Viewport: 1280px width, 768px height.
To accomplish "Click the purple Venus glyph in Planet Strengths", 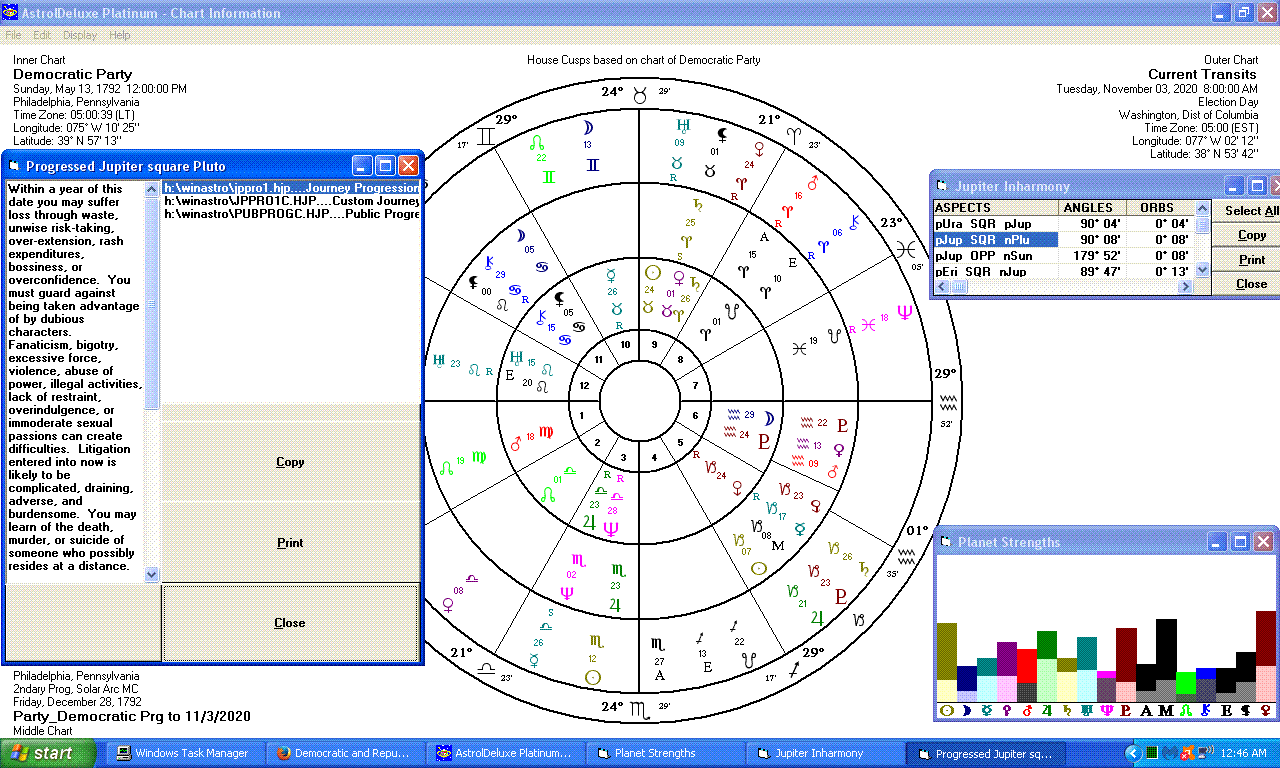I will pyautogui.click(x=1007, y=711).
